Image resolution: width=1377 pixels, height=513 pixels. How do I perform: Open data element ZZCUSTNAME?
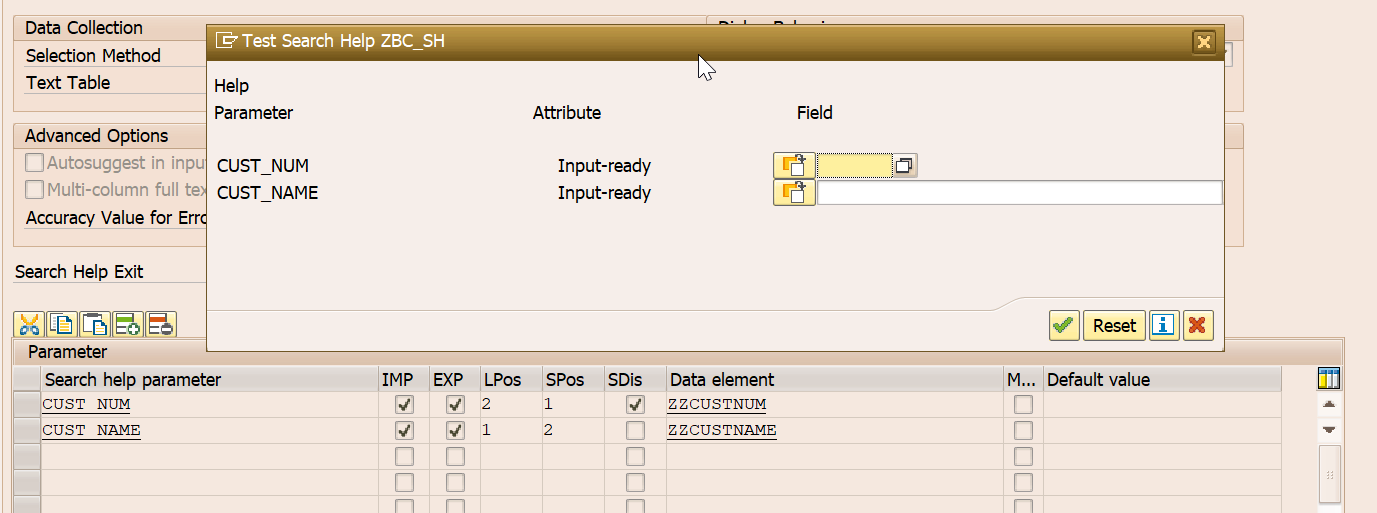pyautogui.click(x=723, y=431)
